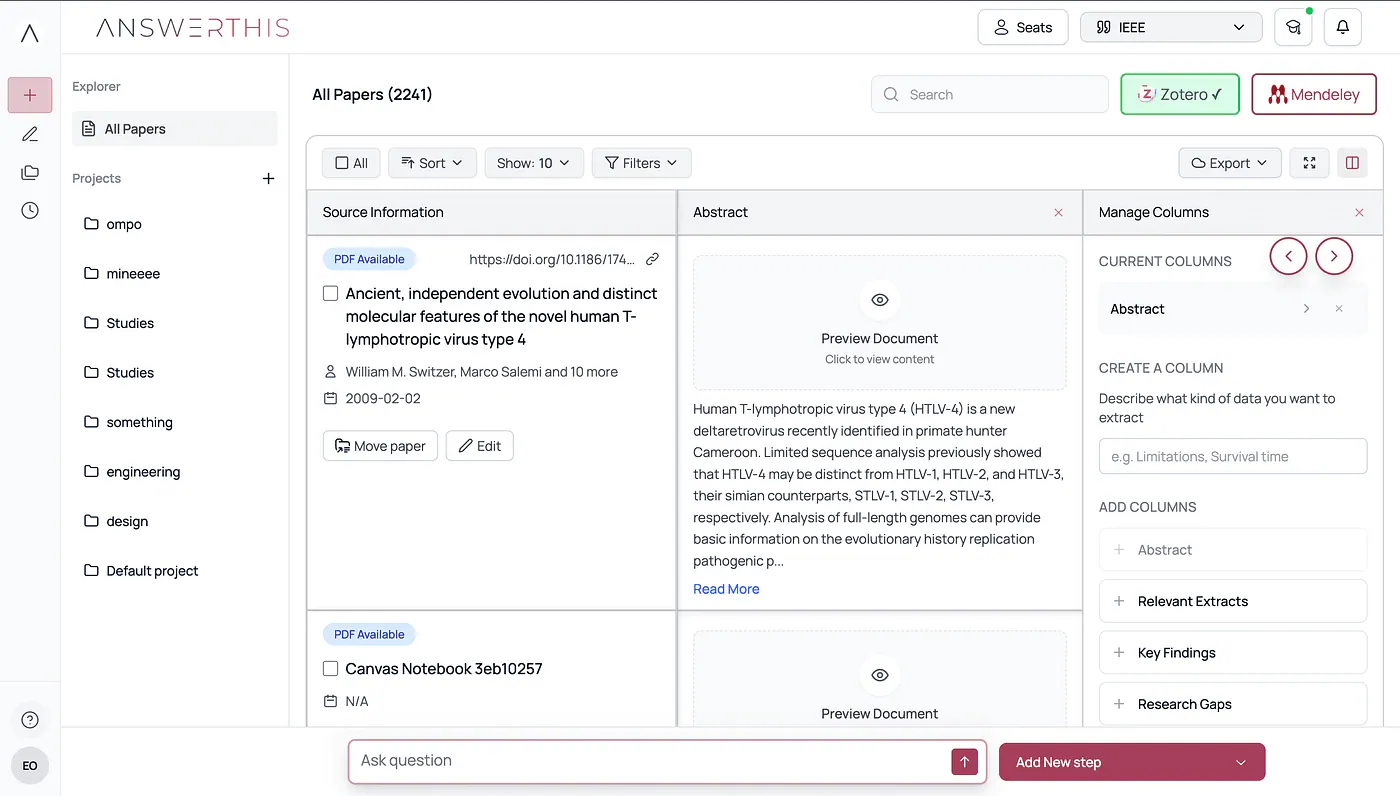Image resolution: width=1400 pixels, height=796 pixels.
Task: Check the Ancient independent evolution paper checkbox
Action: [330, 294]
